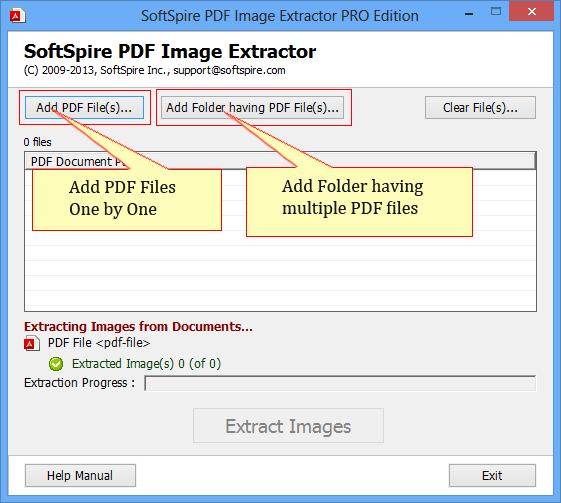
Task: Click the 0 files count label
Action: [38, 142]
